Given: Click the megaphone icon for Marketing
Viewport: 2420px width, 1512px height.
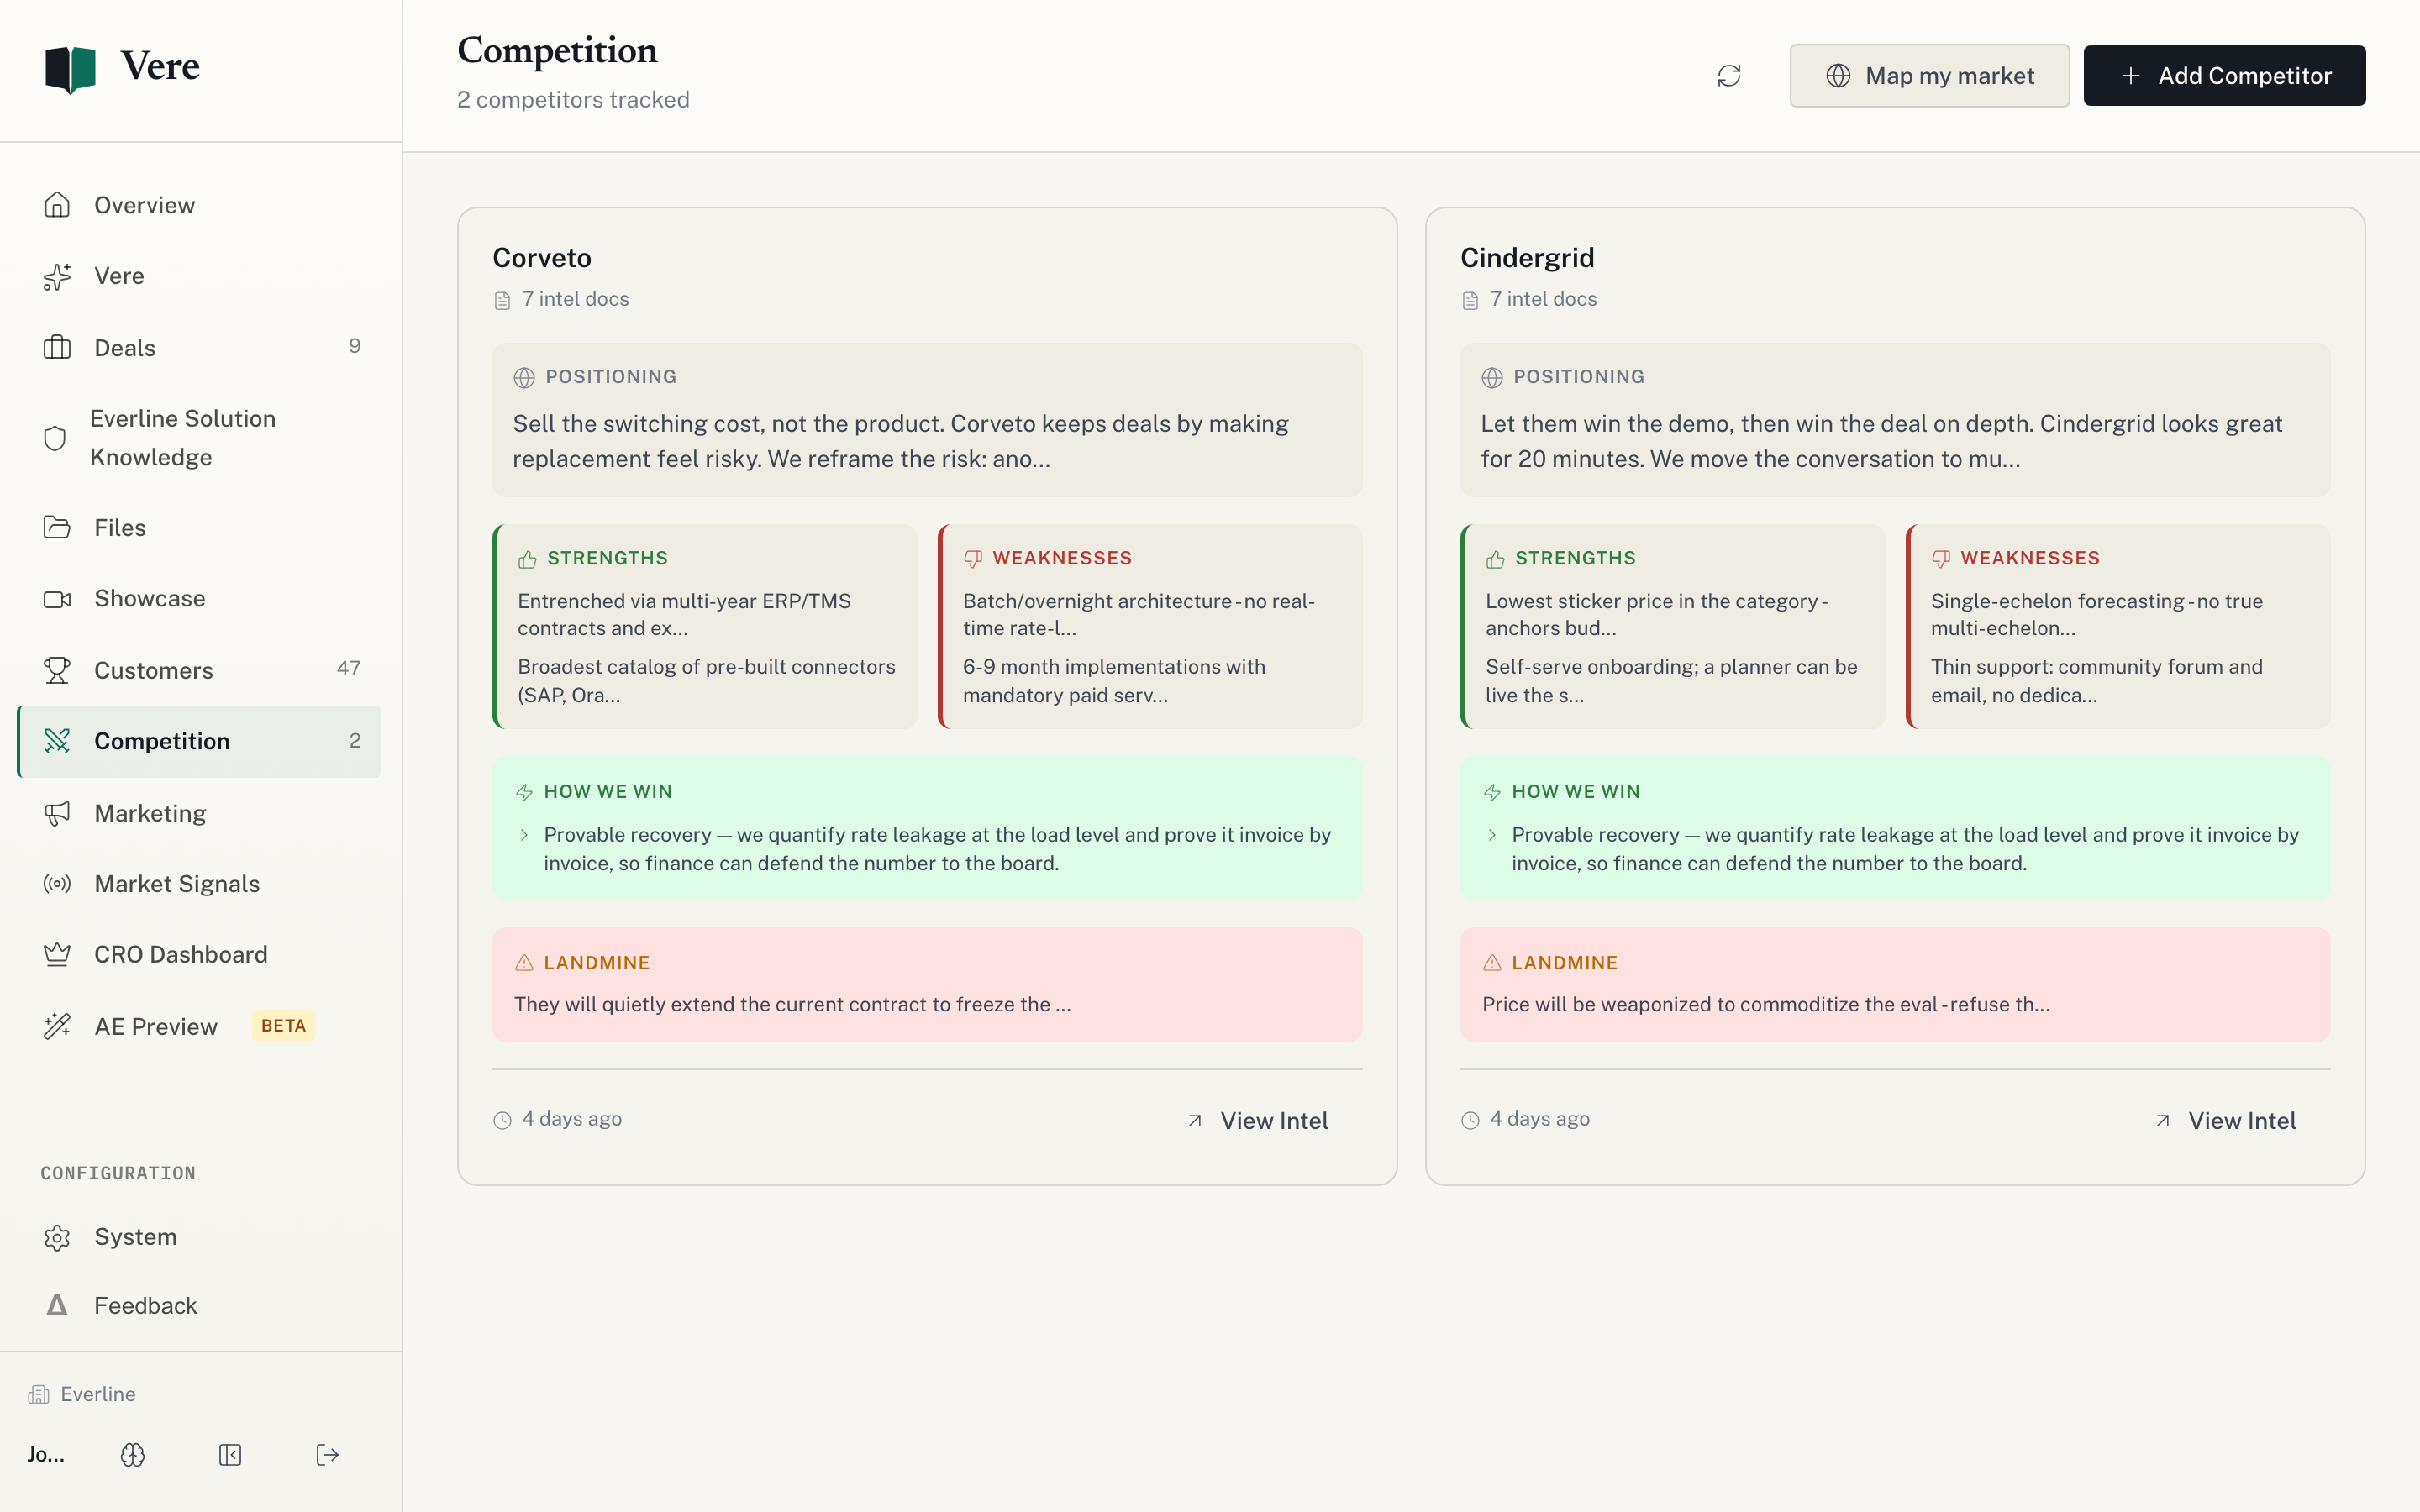Looking at the screenshot, I should (57, 813).
